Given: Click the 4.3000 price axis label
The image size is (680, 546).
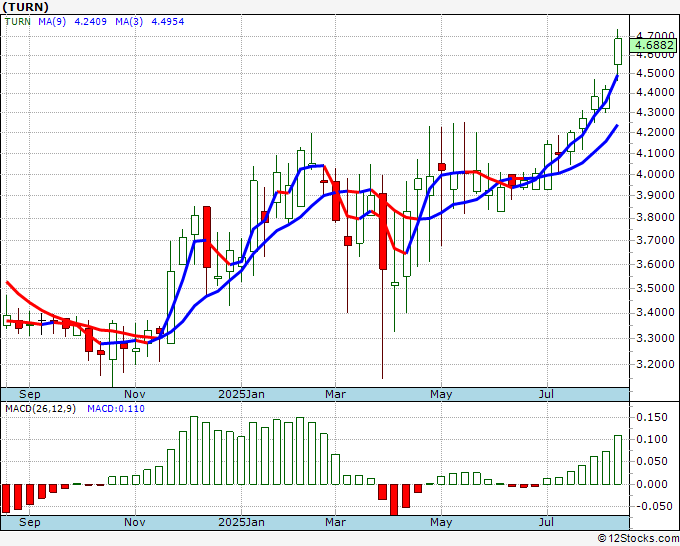Looking at the screenshot, I should 655,112.
